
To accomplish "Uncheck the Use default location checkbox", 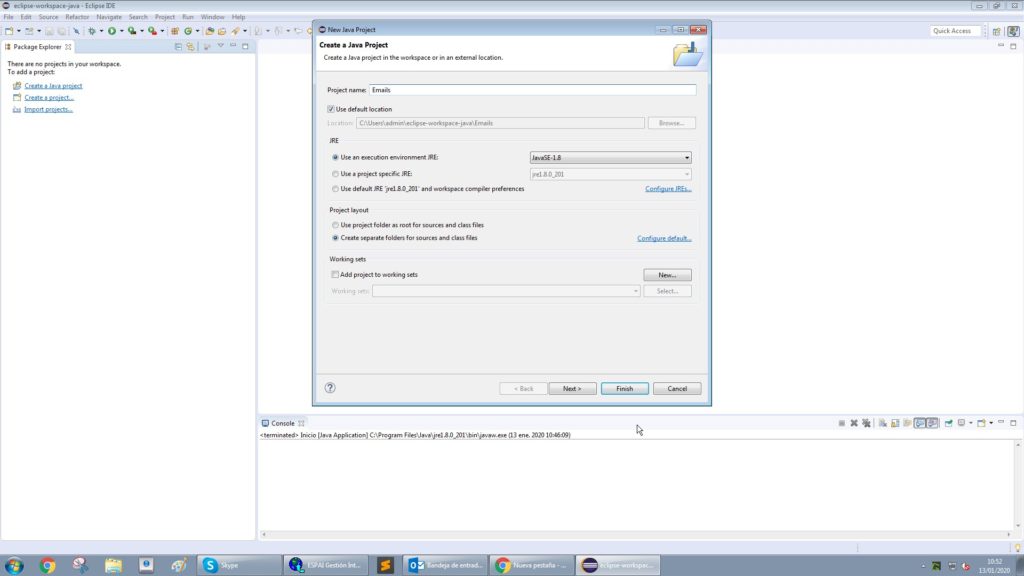I will point(331,109).
